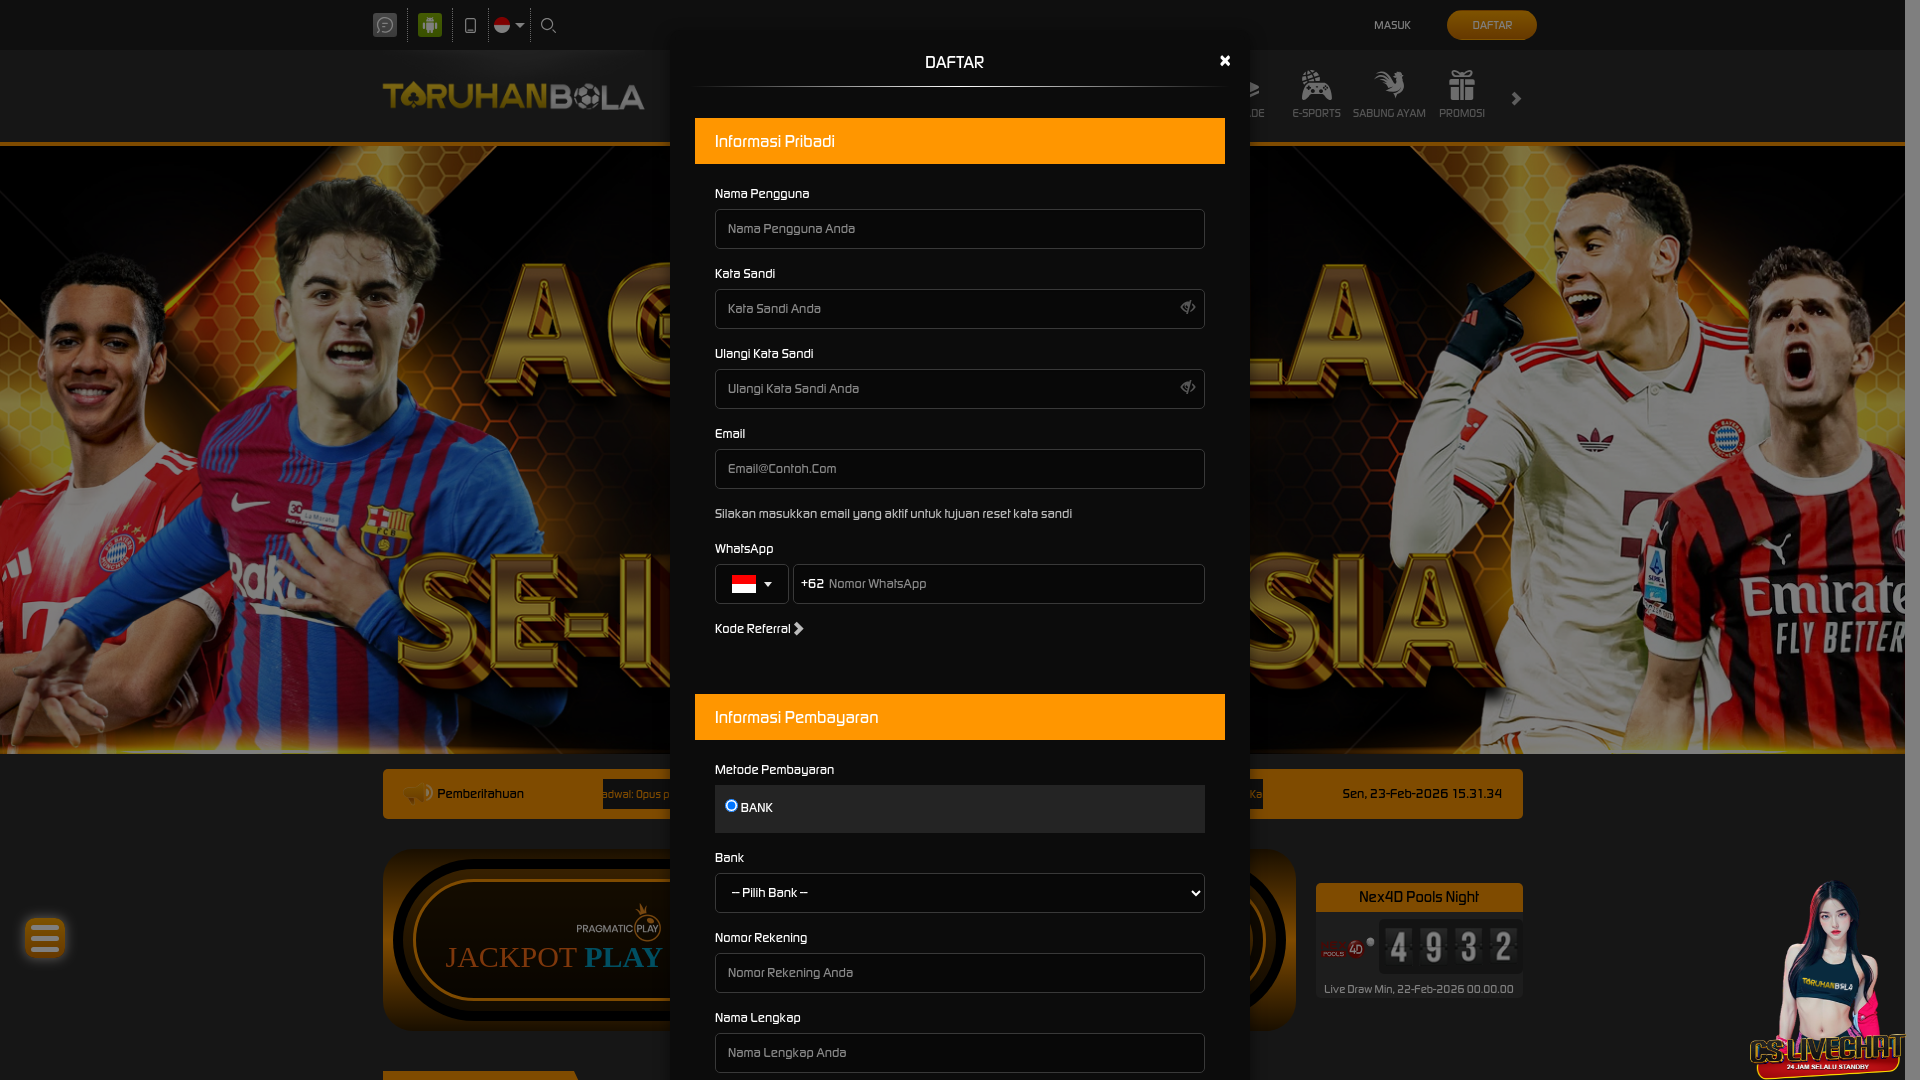
Task: Open the live chat bubble icon
Action: pos(385,25)
